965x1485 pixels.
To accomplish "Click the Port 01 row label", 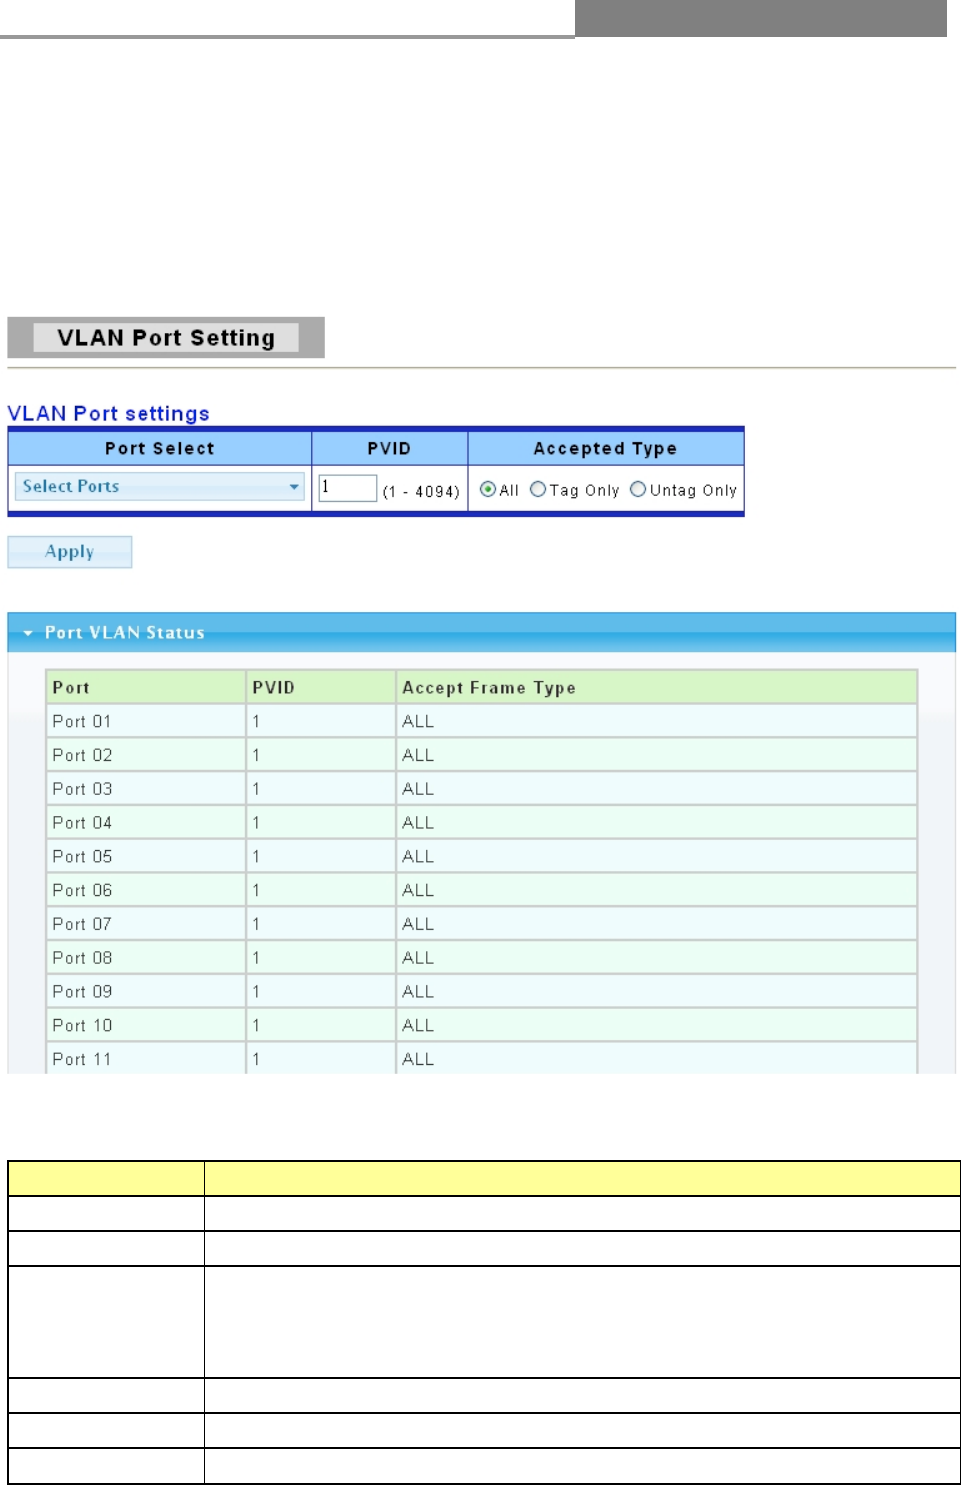I will coord(82,721).
